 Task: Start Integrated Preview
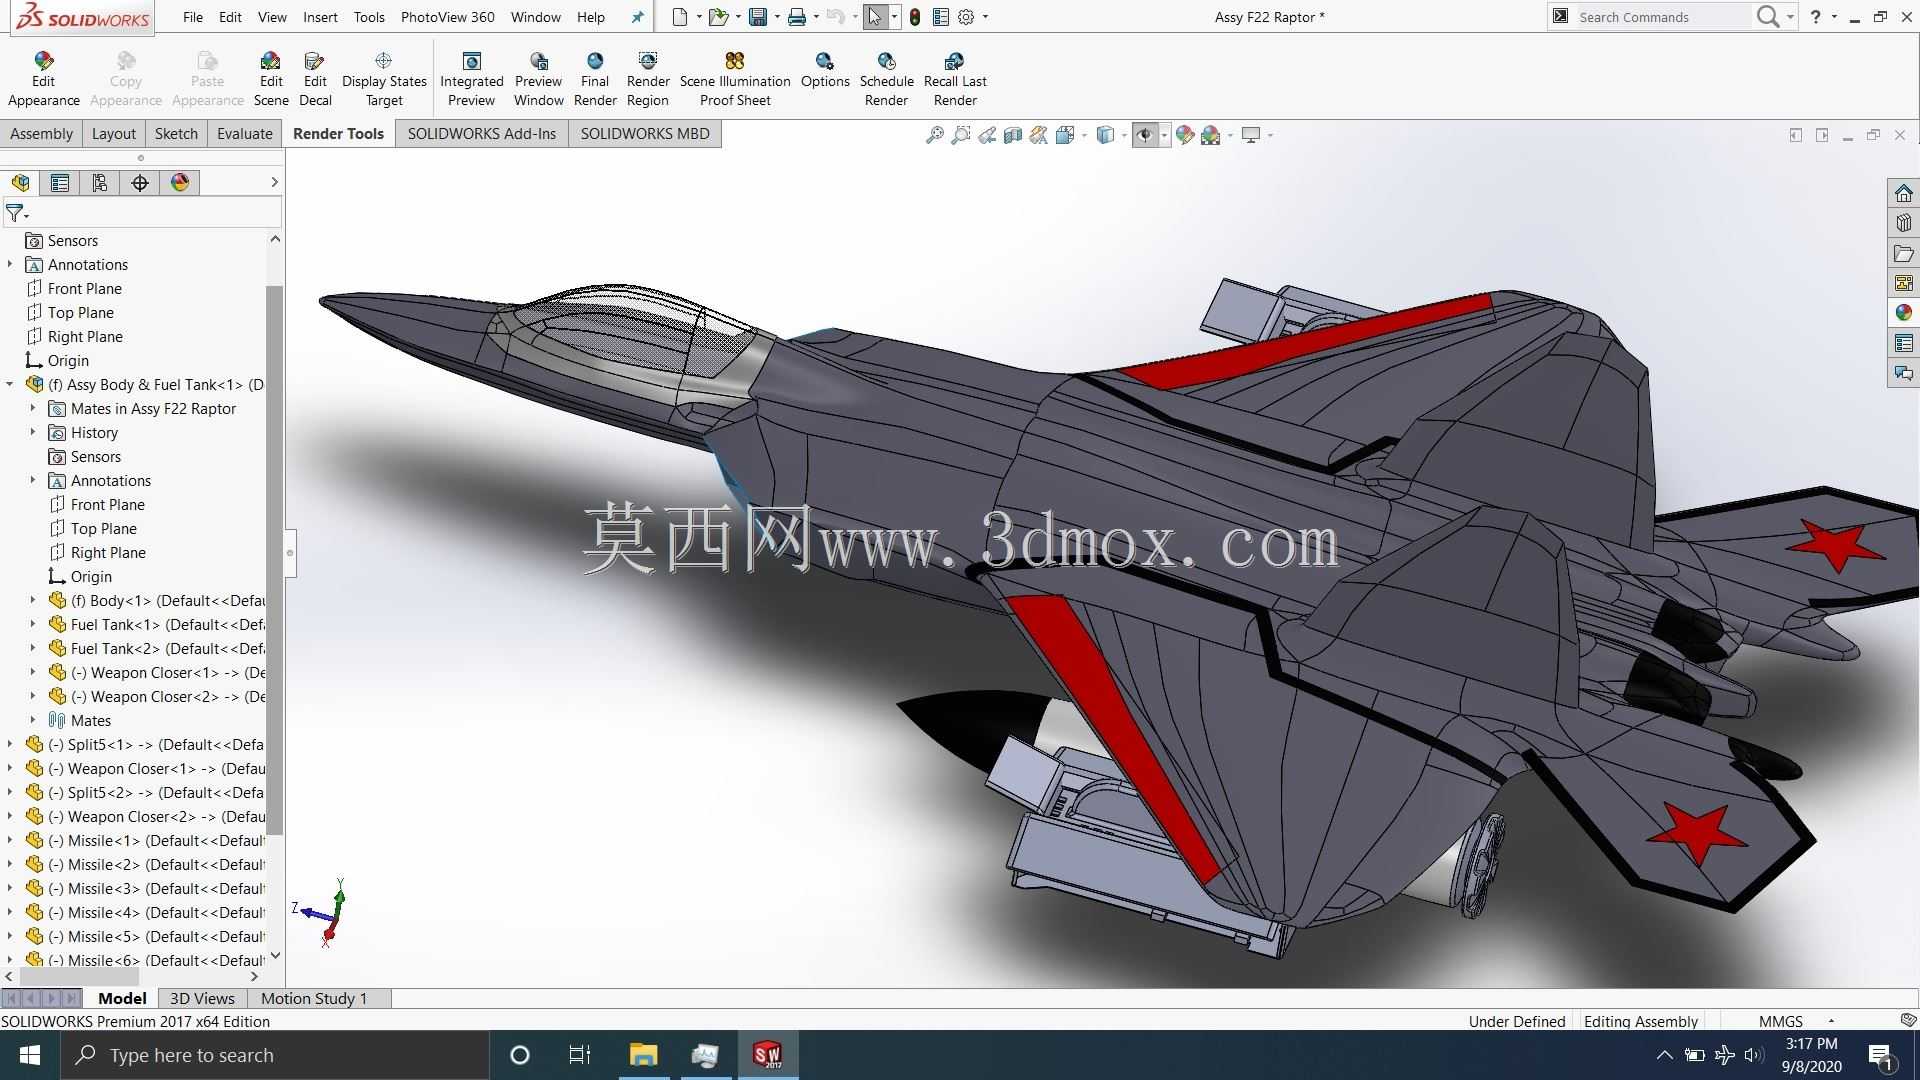(x=472, y=79)
